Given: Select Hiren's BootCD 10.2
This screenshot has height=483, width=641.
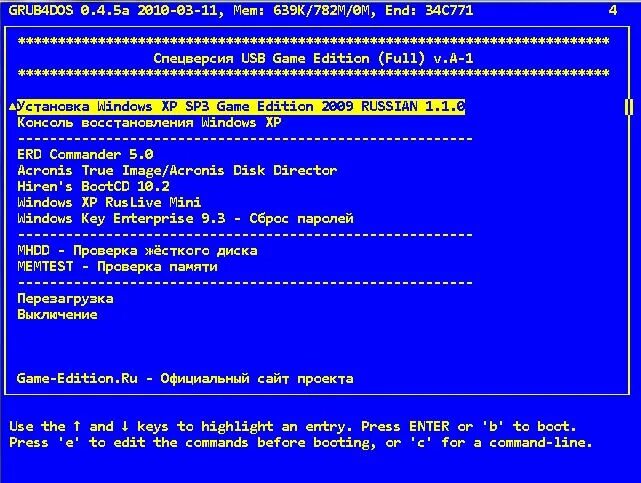Looking at the screenshot, I should click(x=93, y=186).
